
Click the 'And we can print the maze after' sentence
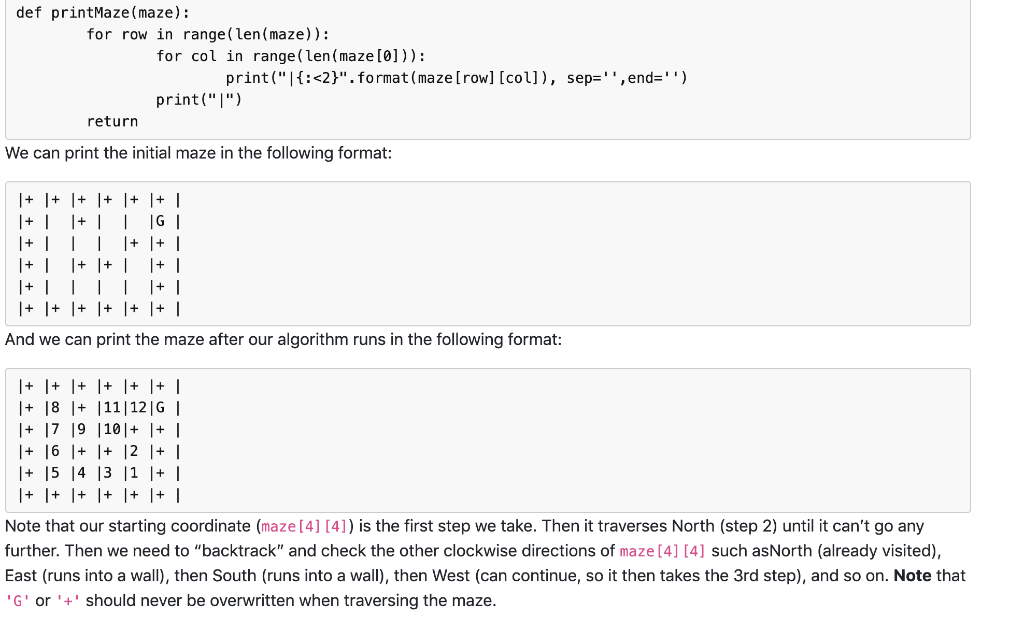[283, 340]
